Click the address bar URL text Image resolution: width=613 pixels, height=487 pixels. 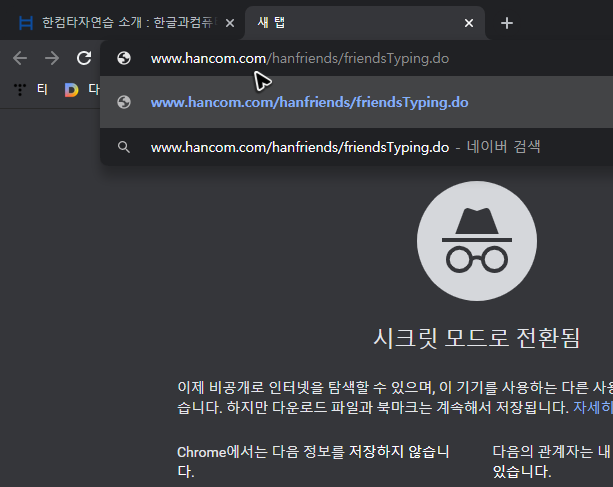pos(300,59)
